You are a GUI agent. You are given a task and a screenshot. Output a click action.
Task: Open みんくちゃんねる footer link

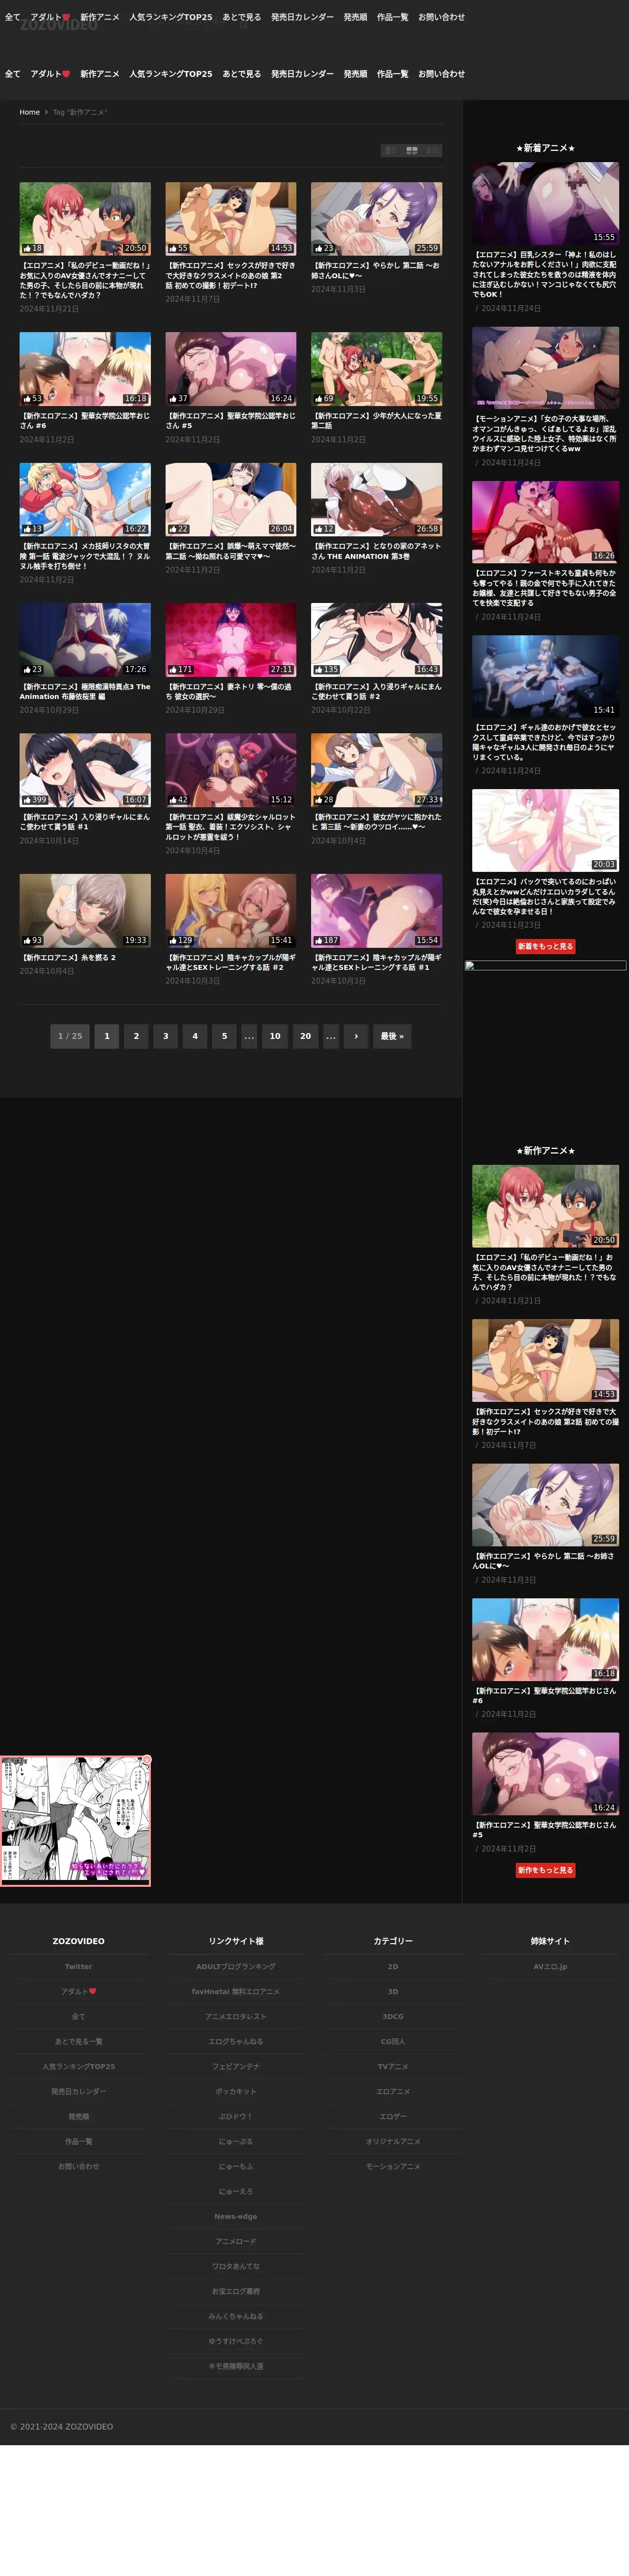pos(236,2316)
